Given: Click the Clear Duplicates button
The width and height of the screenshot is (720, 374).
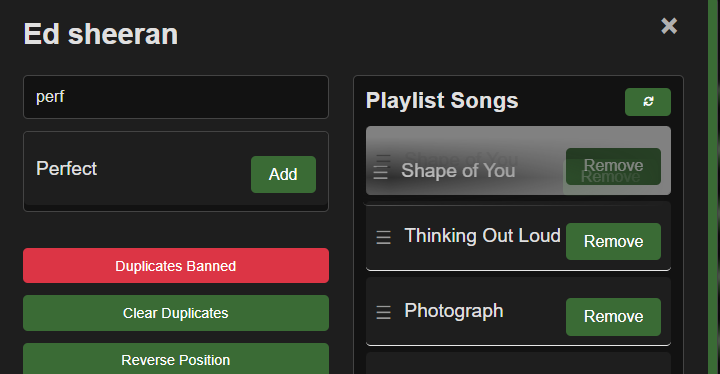Looking at the screenshot, I should (x=176, y=313).
